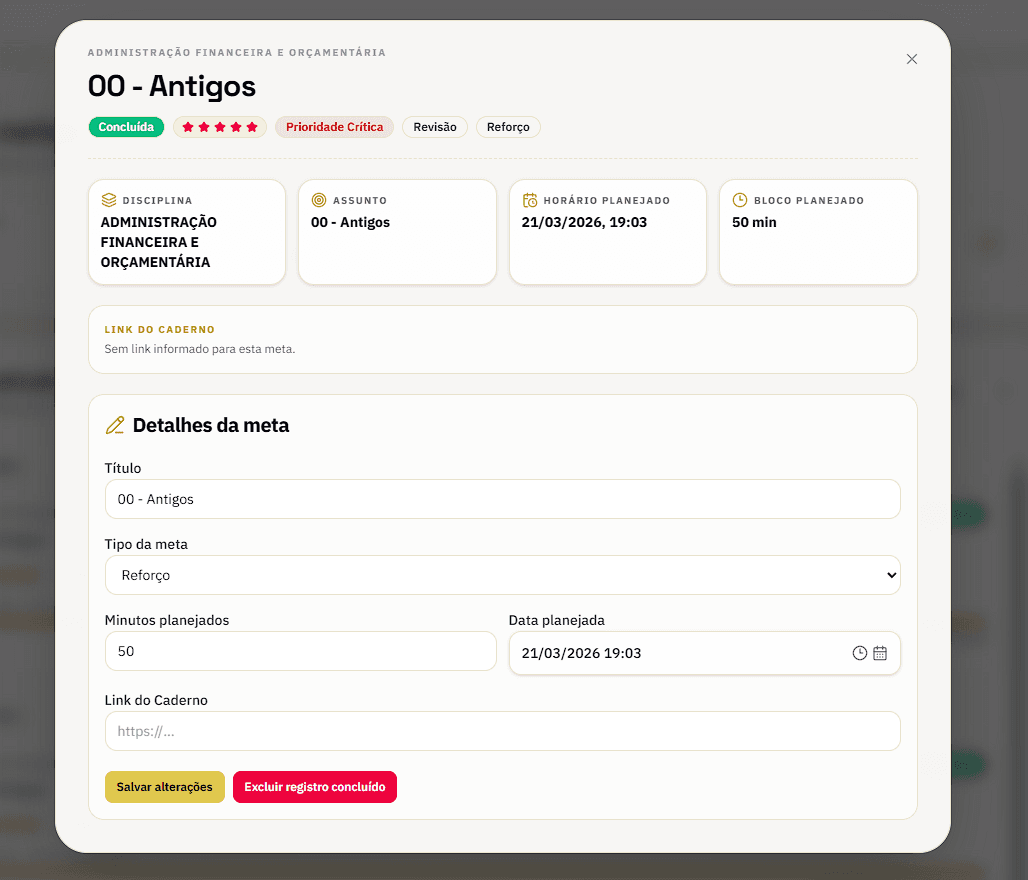Close the goal details dialog
Screen dimensions: 1028x880
coord(911,59)
